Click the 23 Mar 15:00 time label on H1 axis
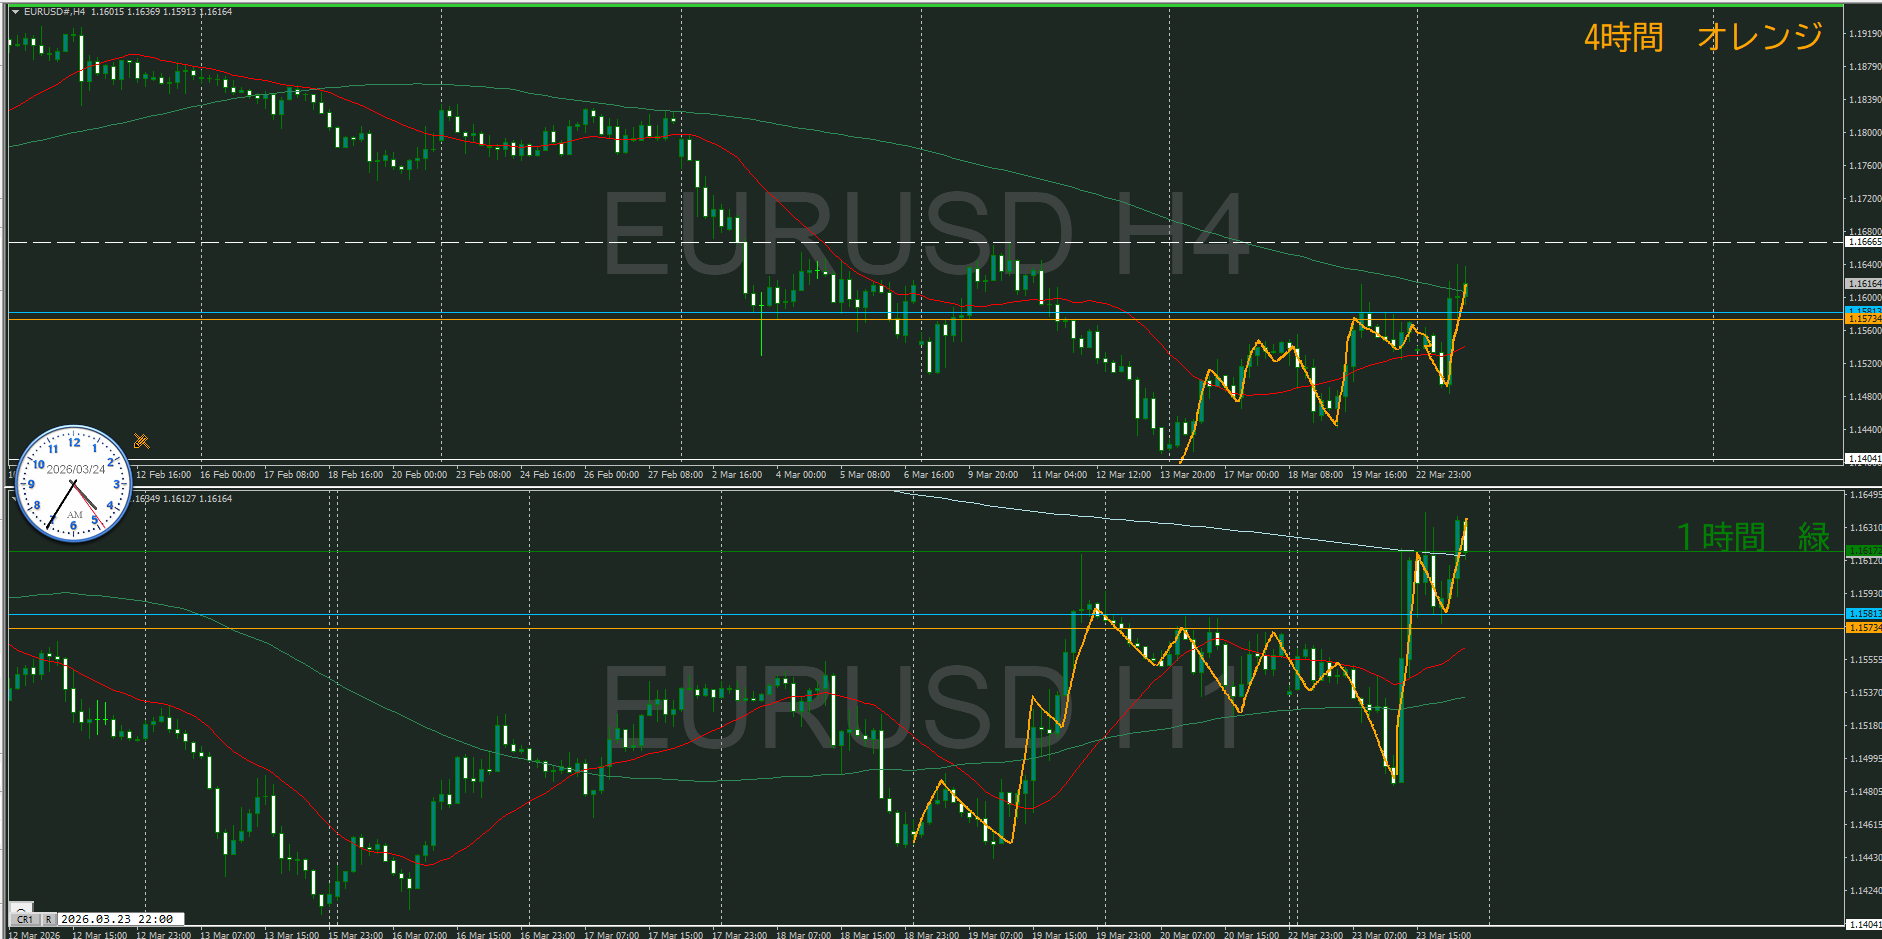 (x=1443, y=935)
